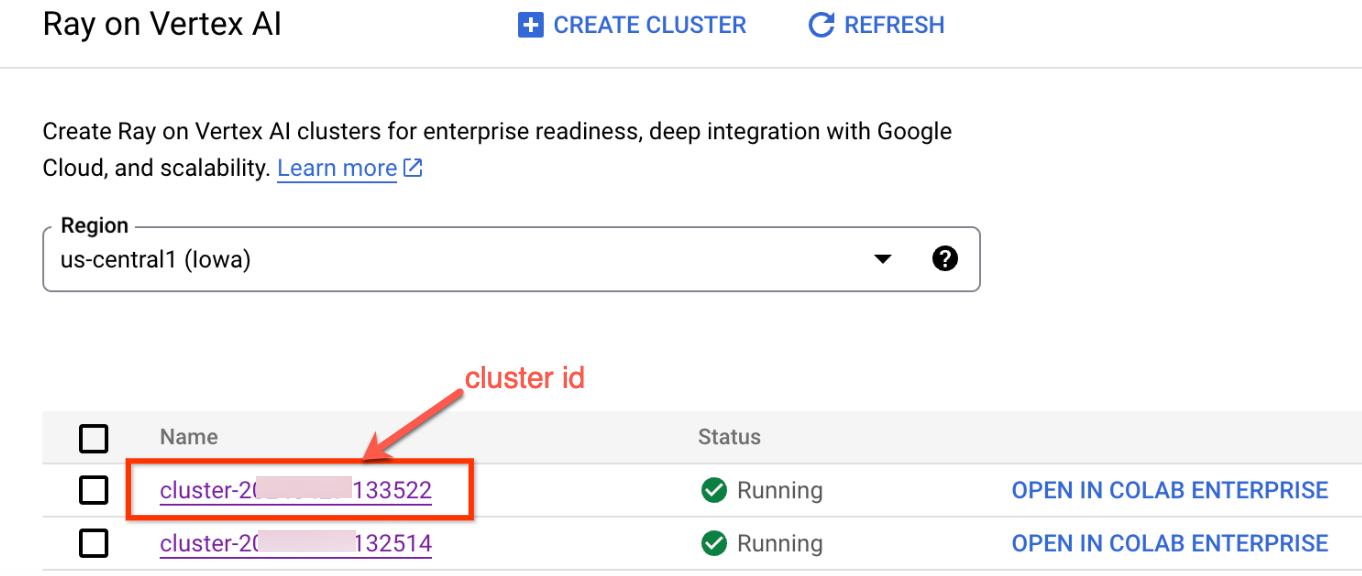Click green check icon for cluster ending 133522
Image resolution: width=1362 pixels, height=576 pixels.
tap(713, 490)
